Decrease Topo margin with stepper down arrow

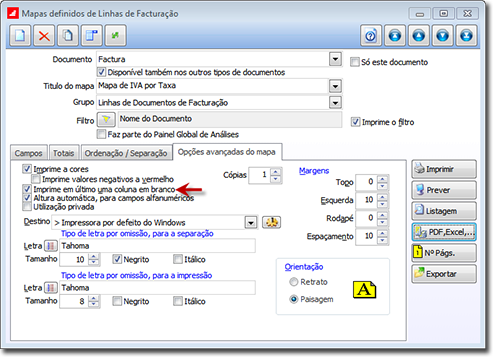tap(383, 186)
